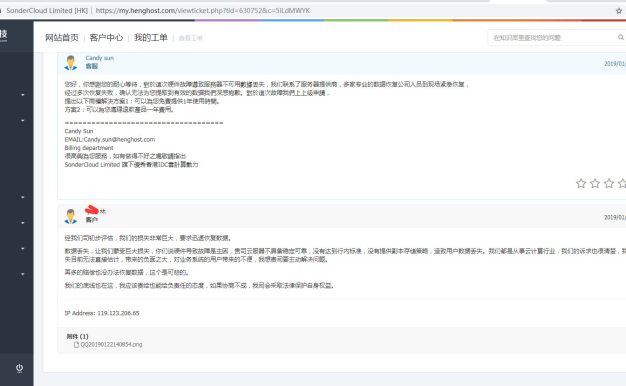Click the search magnifier icon
626x386 pixels.
[621, 37]
